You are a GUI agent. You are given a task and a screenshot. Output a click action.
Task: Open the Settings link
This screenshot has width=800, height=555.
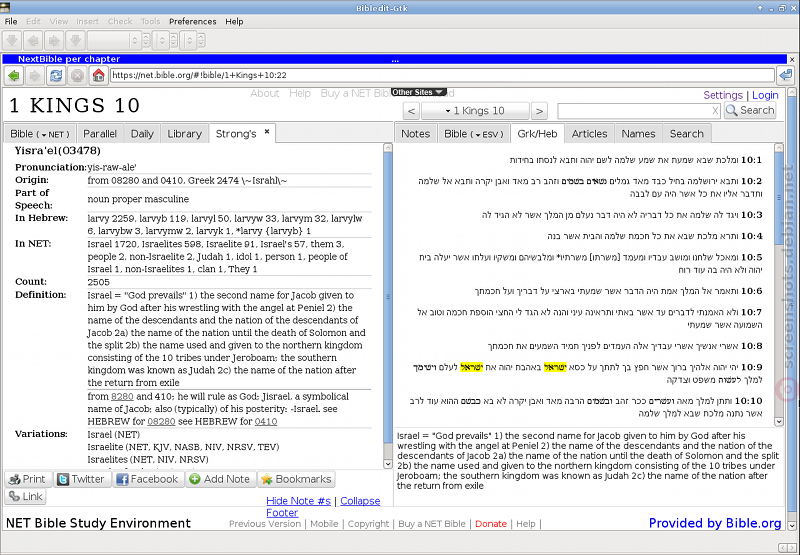(x=722, y=95)
